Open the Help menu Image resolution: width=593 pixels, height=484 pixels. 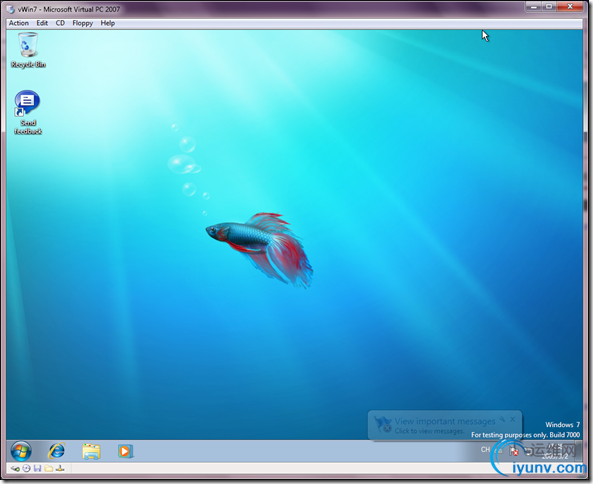[x=107, y=23]
